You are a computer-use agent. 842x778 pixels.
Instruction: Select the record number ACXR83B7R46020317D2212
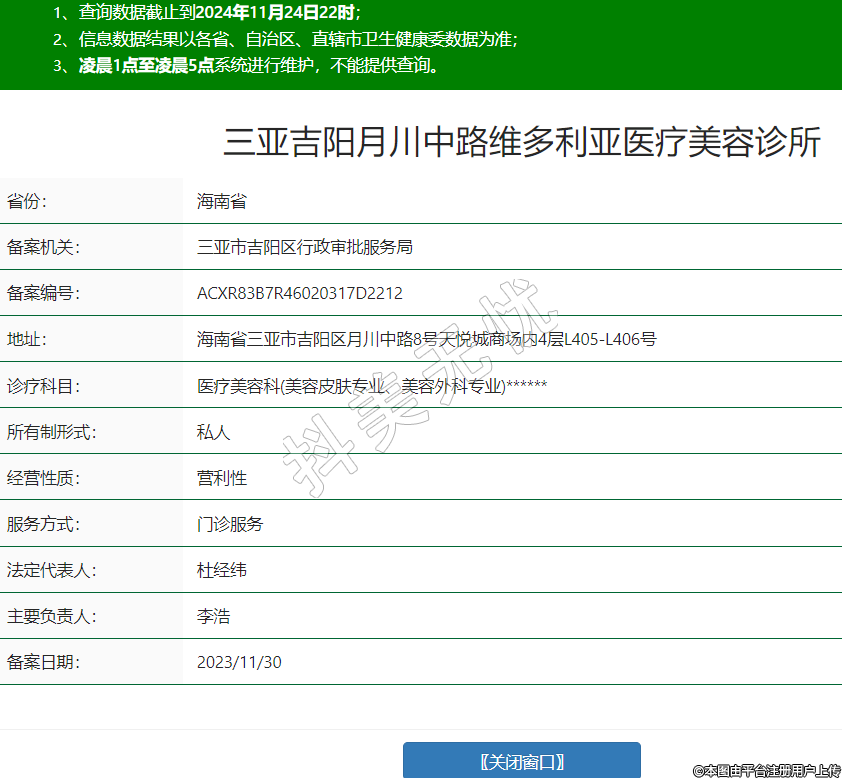click(300, 293)
